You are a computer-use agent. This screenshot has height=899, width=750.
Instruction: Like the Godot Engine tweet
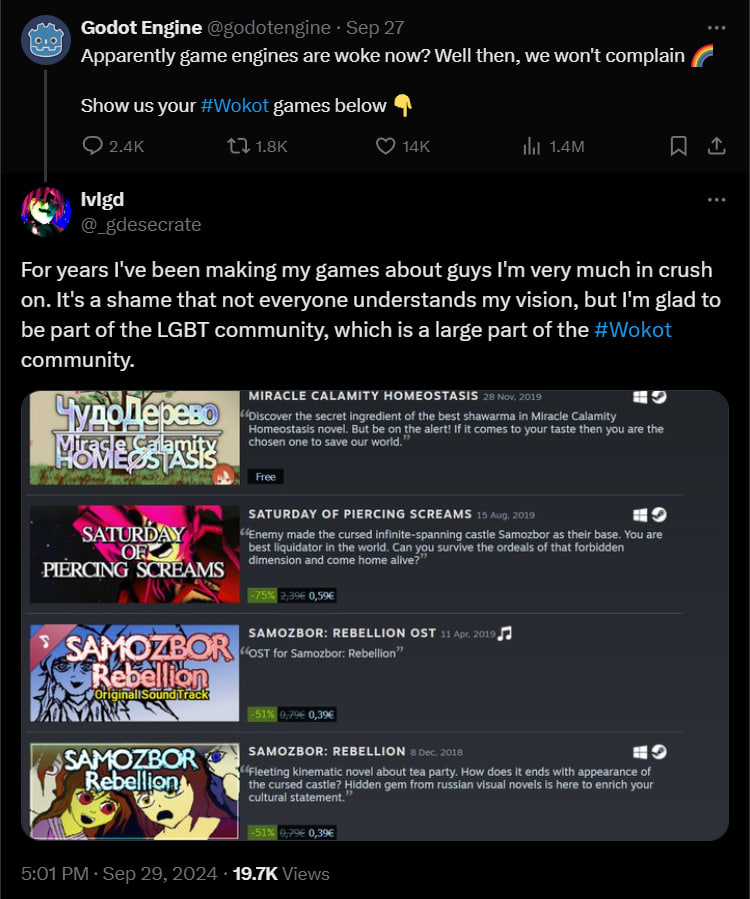(385, 146)
